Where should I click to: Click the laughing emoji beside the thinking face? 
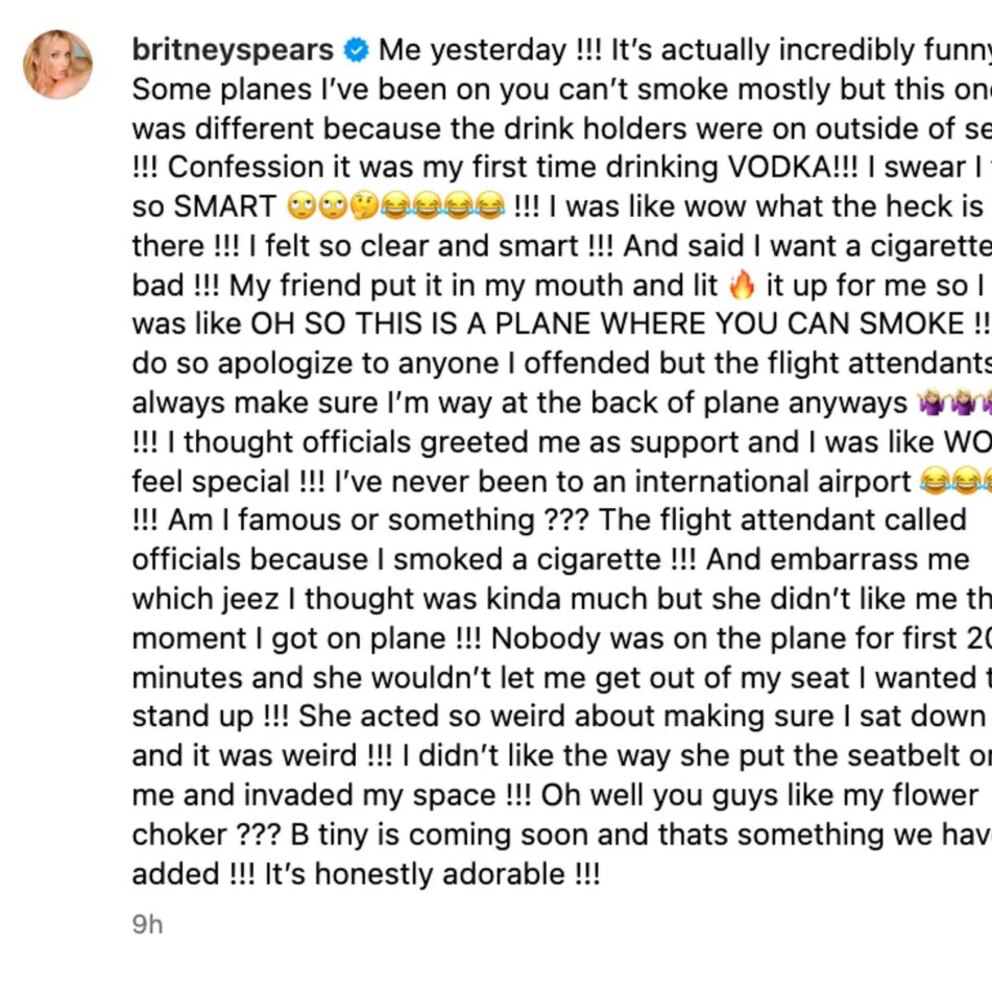click(393, 207)
